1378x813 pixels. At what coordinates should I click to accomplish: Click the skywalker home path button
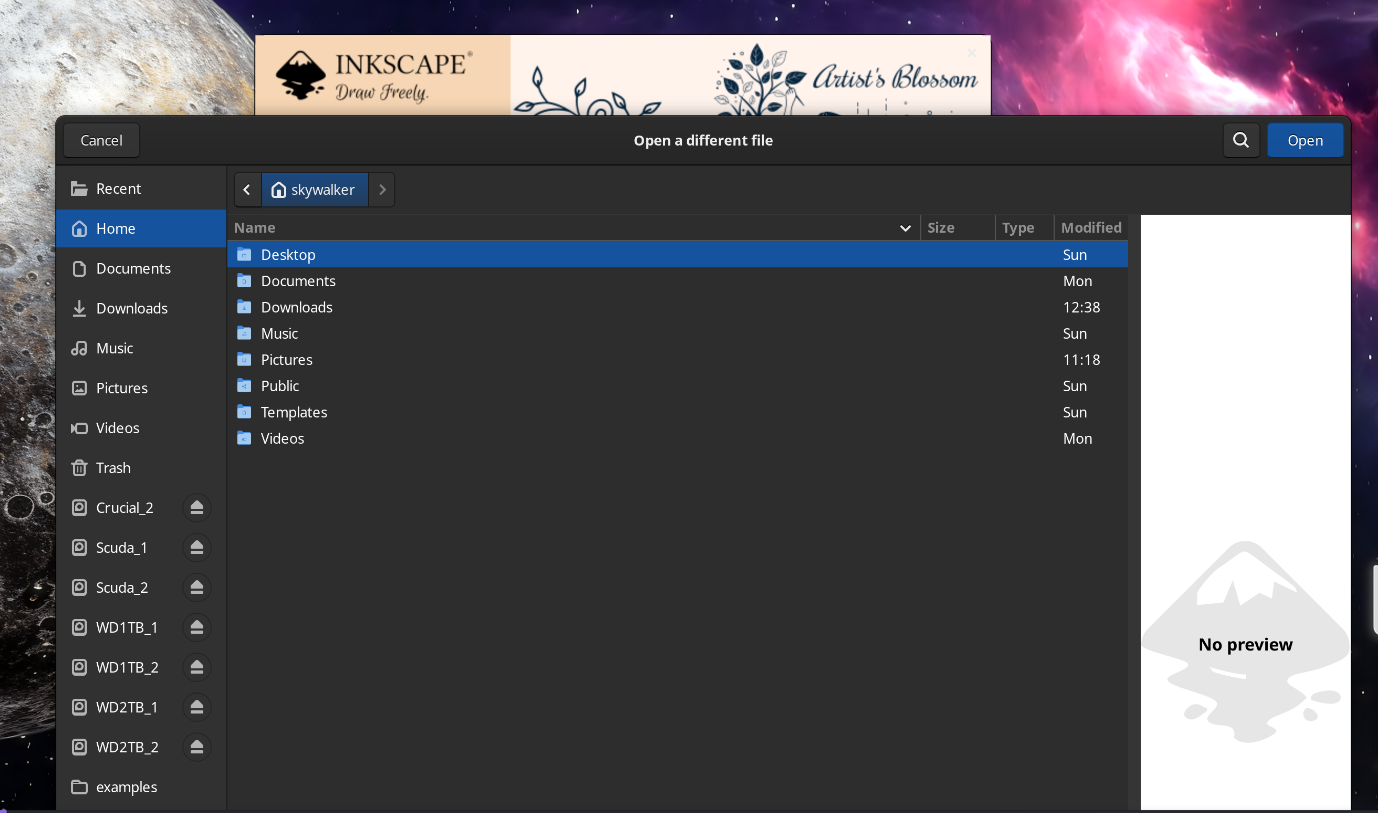pyautogui.click(x=315, y=190)
